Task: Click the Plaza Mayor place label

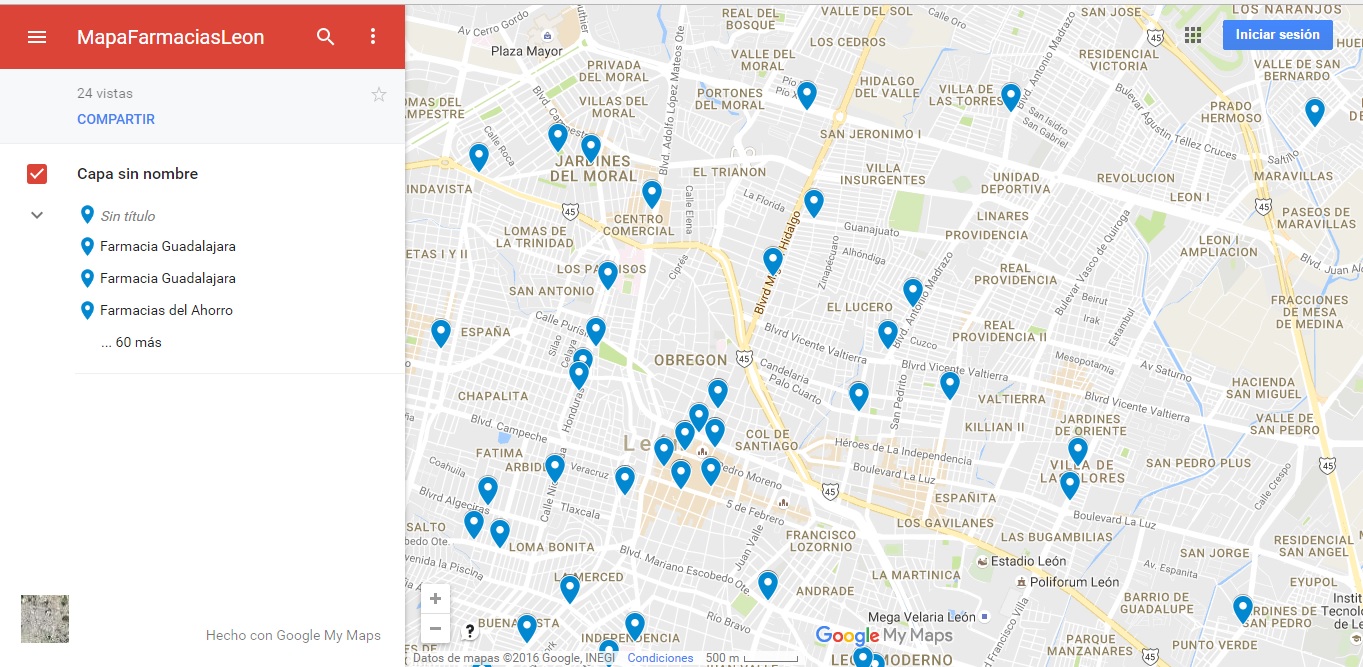Action: coord(527,51)
